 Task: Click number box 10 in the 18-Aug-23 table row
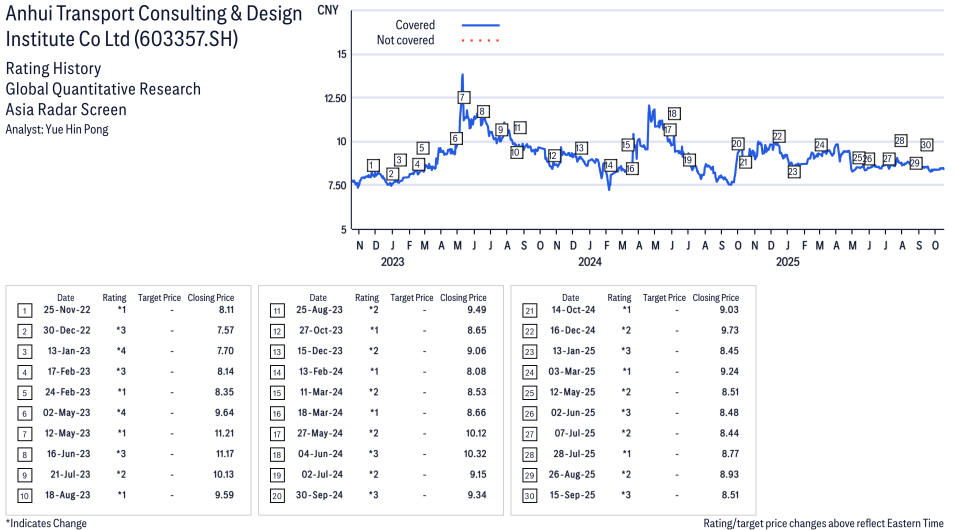point(25,494)
